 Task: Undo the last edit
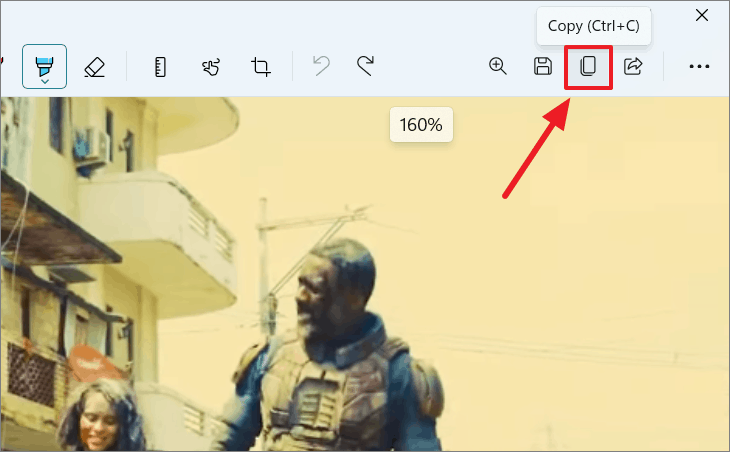(x=321, y=66)
